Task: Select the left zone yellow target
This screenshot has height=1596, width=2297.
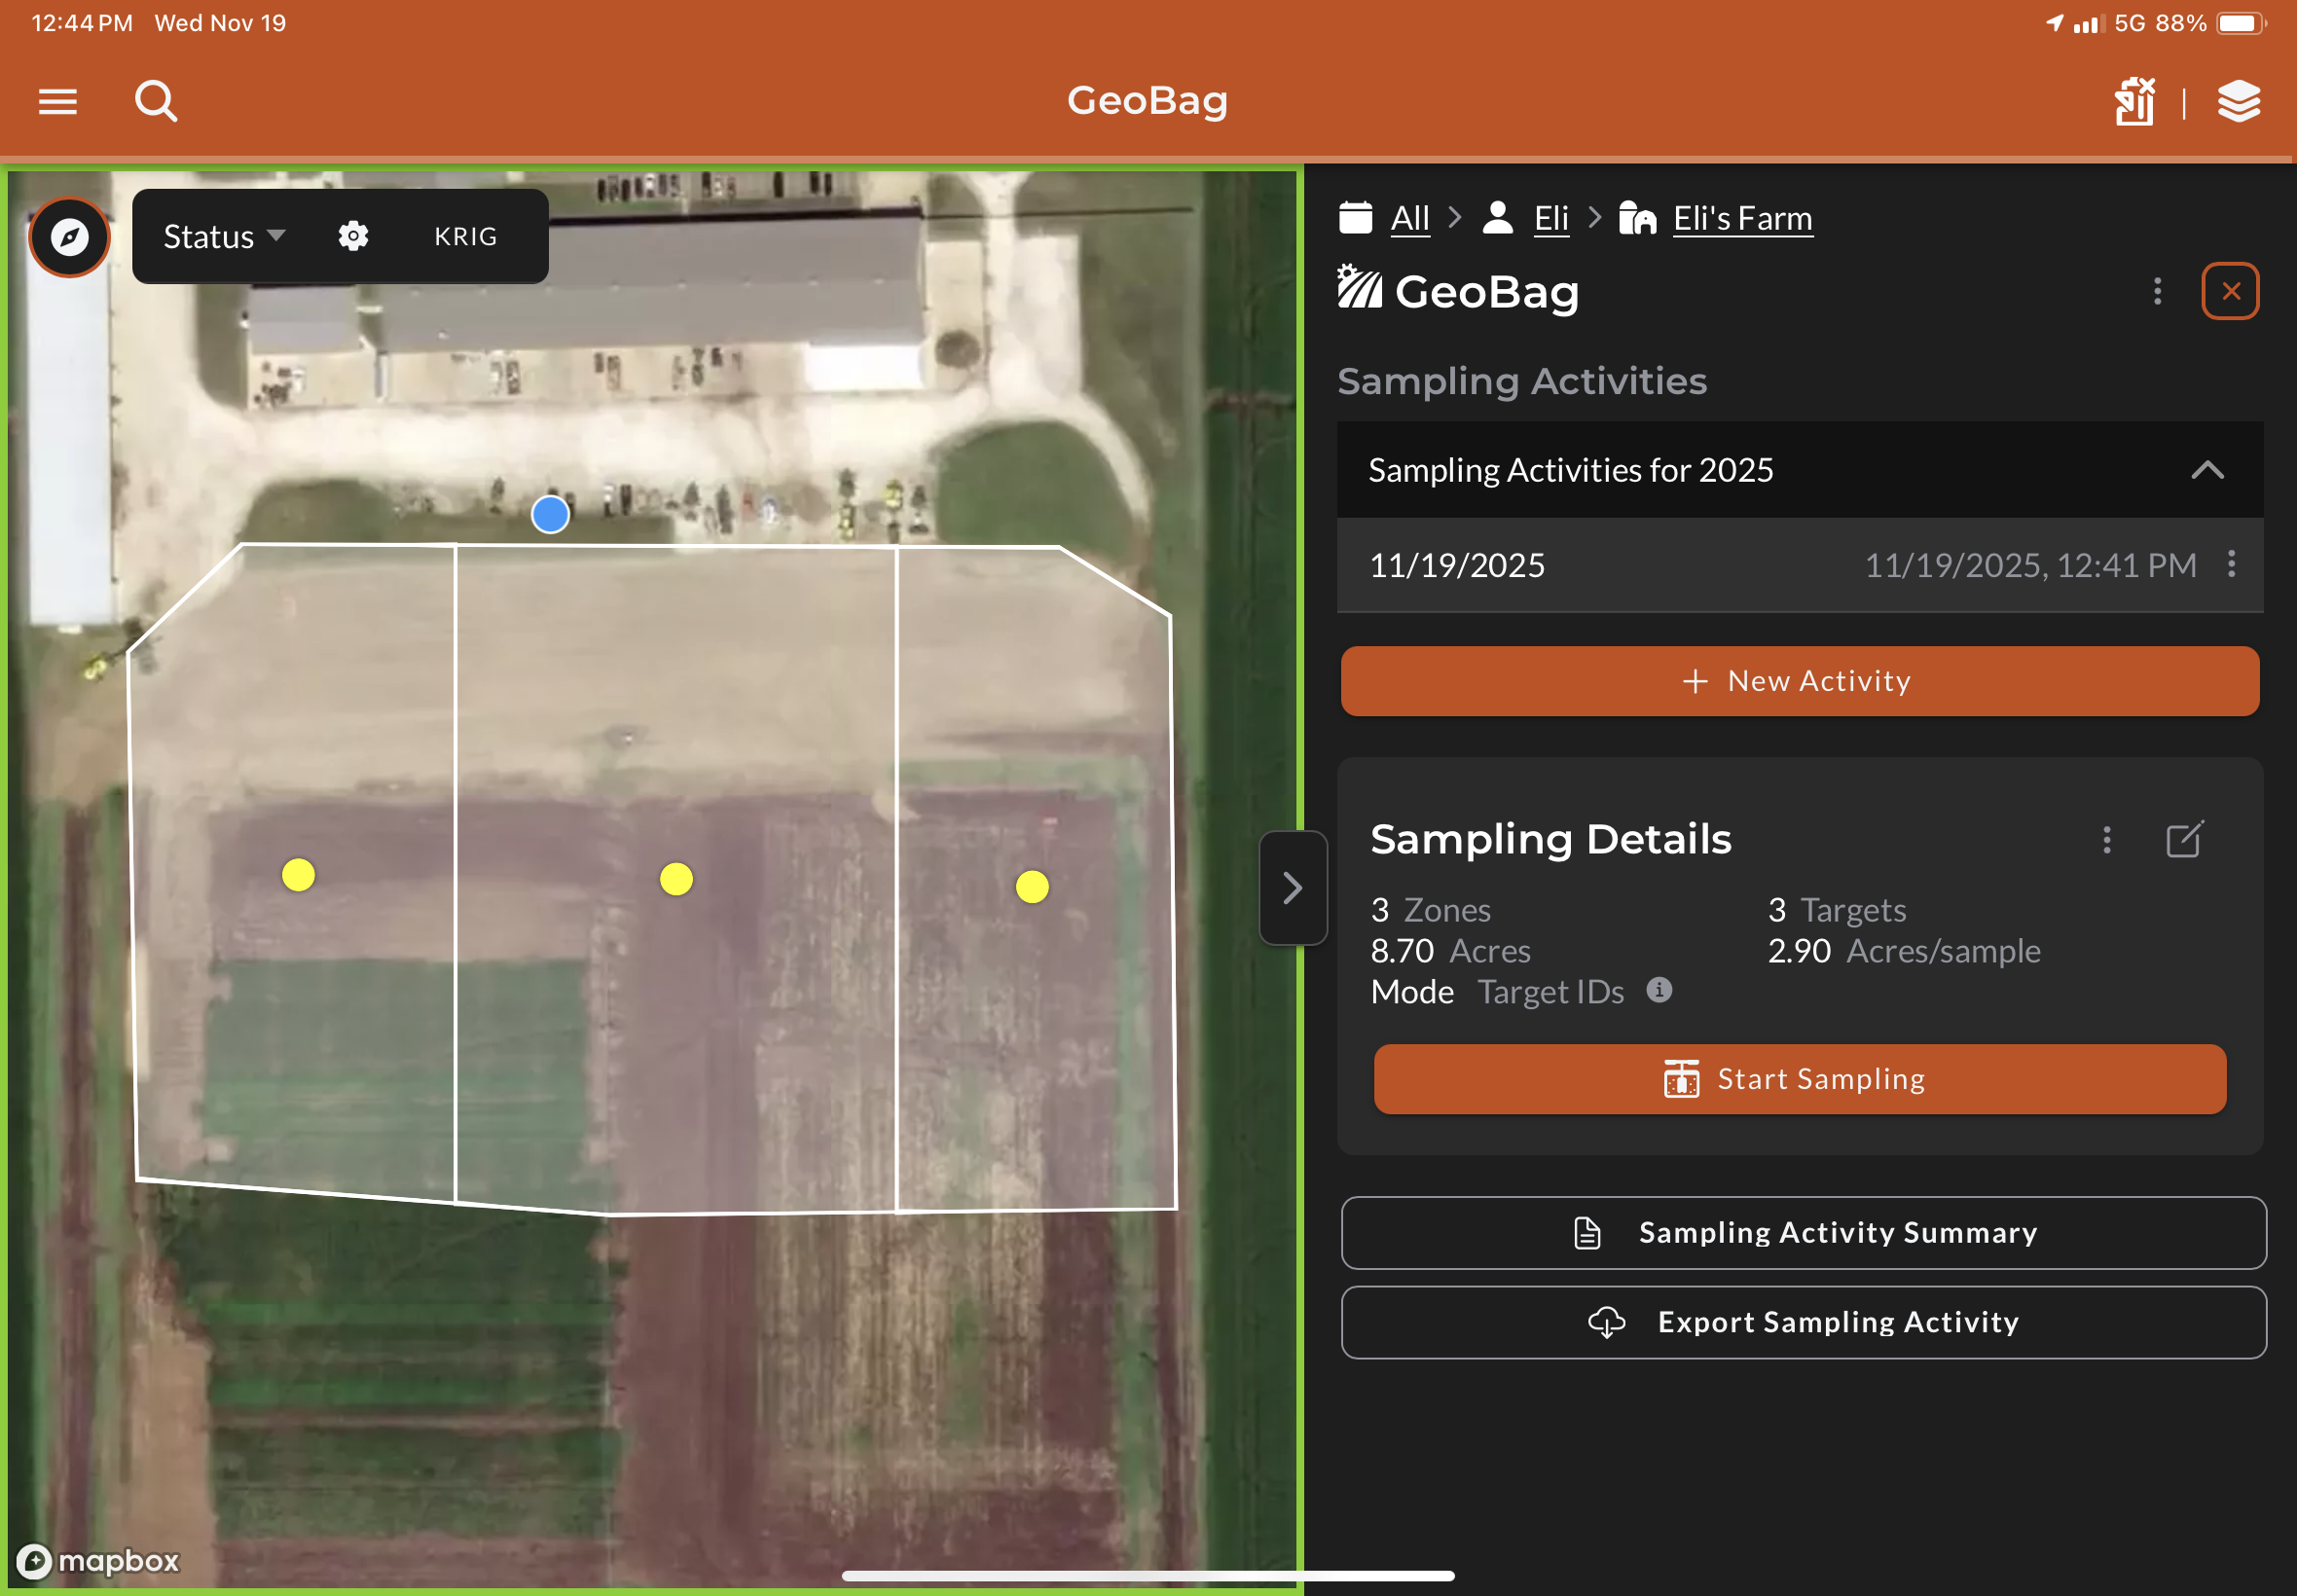Action: pos(298,875)
